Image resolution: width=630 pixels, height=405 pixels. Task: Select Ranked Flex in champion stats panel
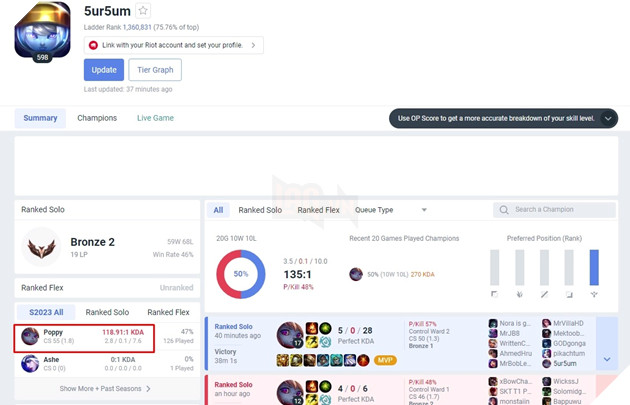(168, 312)
